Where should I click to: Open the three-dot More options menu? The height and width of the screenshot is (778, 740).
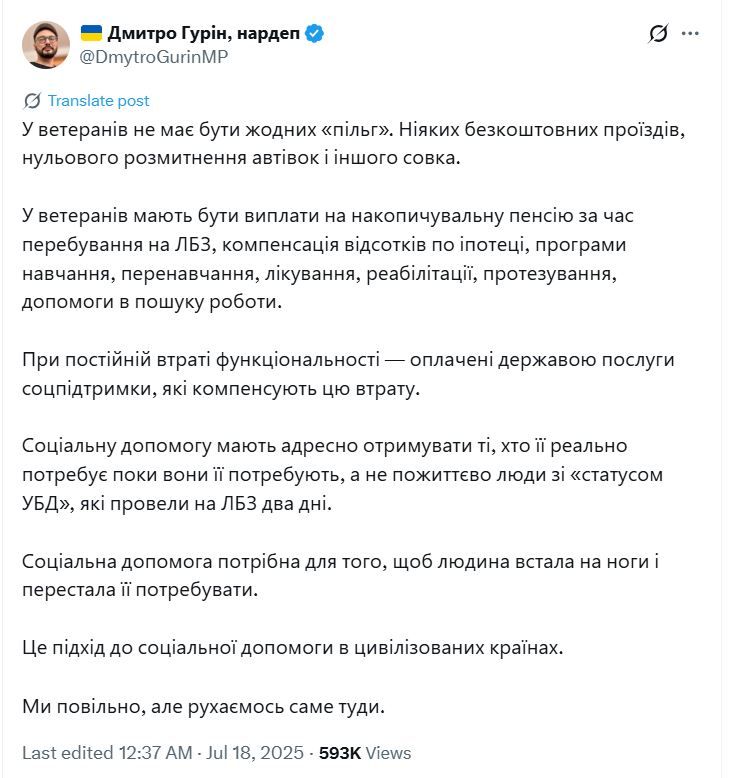690,33
